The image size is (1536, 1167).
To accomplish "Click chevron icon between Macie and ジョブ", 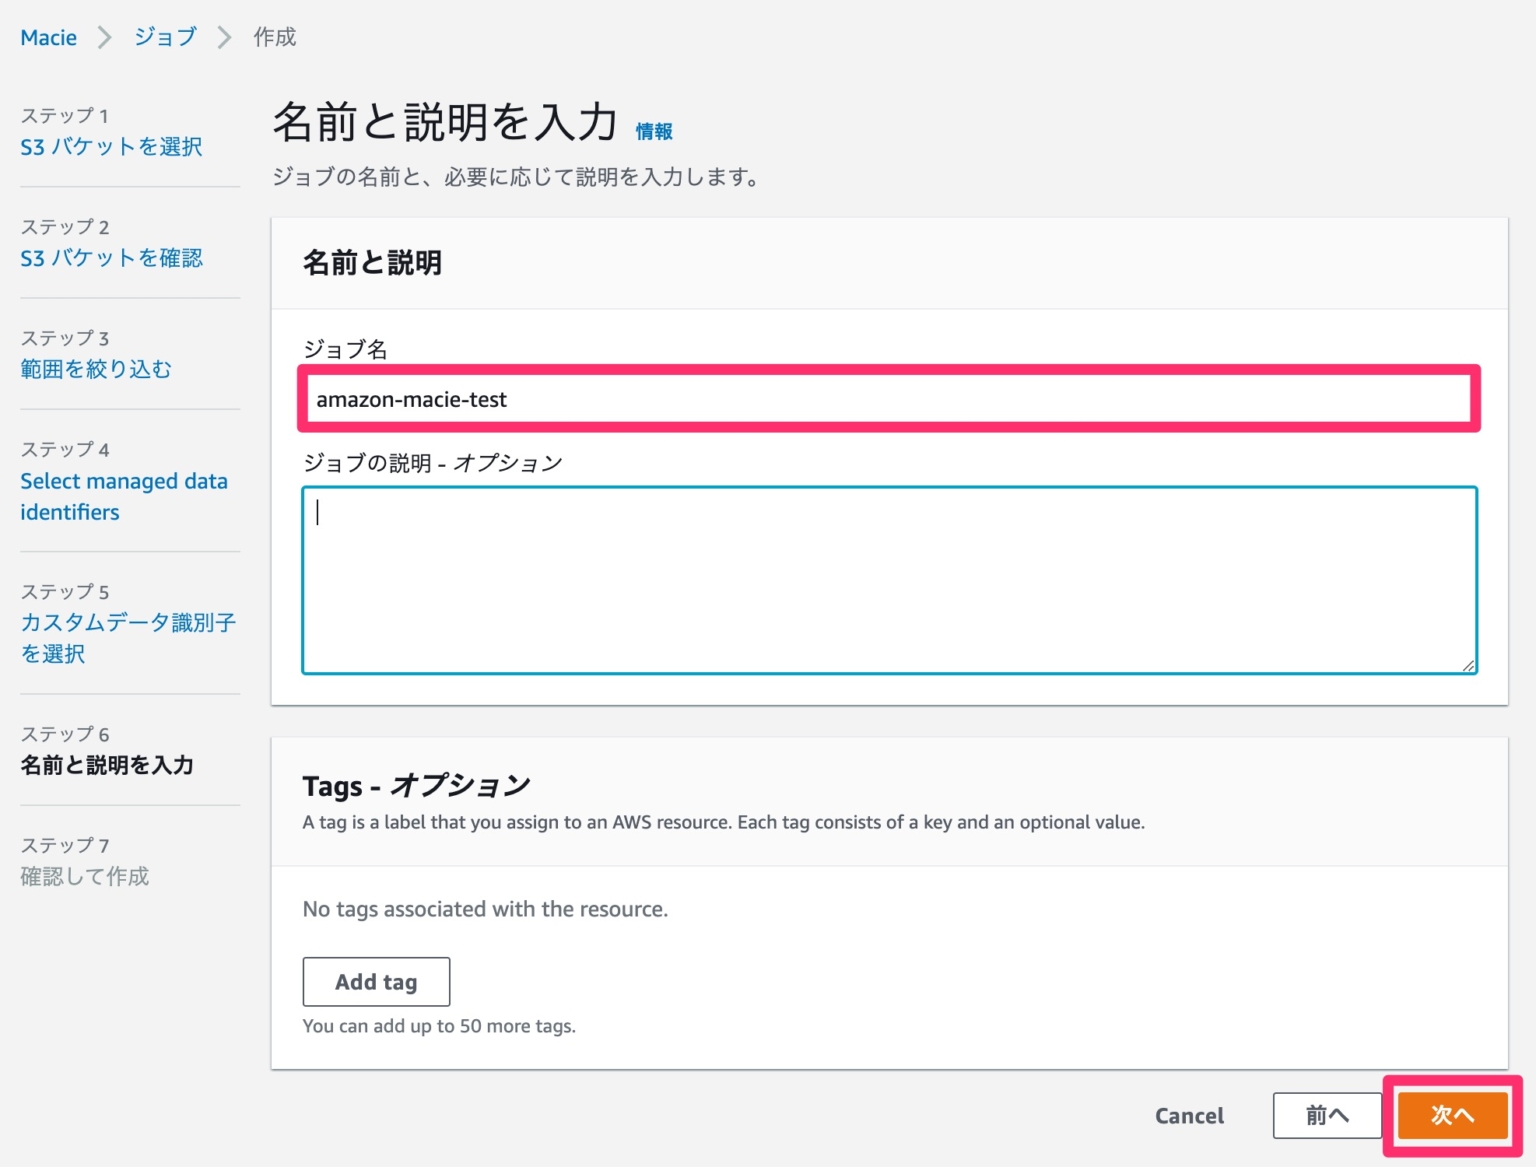I will (x=107, y=36).
